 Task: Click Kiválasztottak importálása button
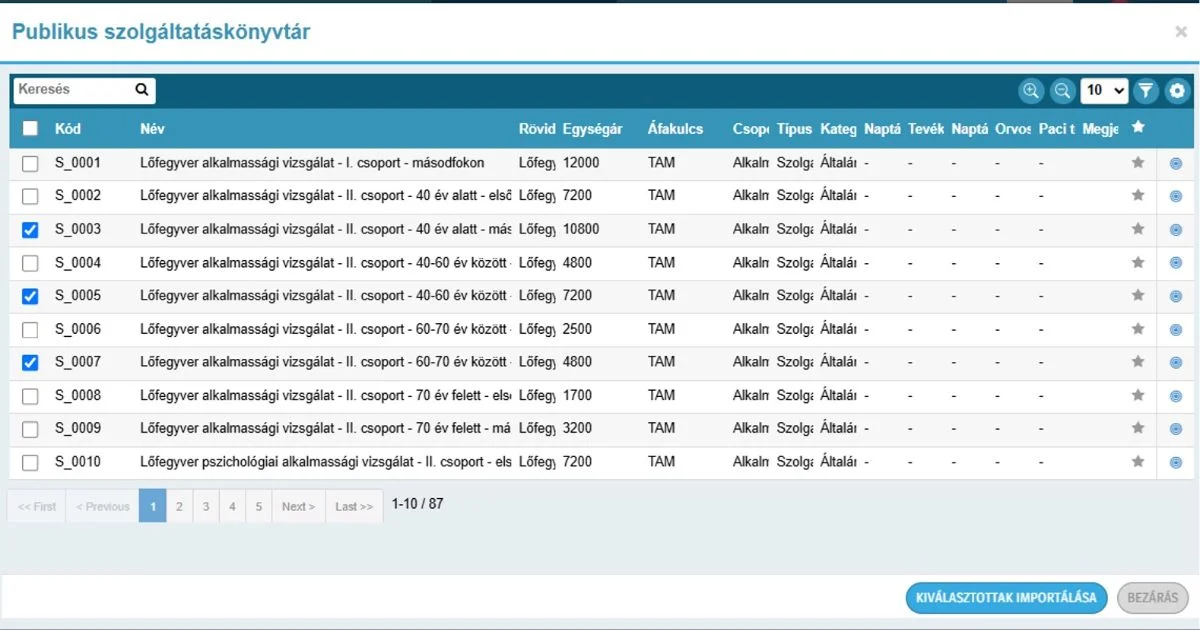(x=1007, y=598)
